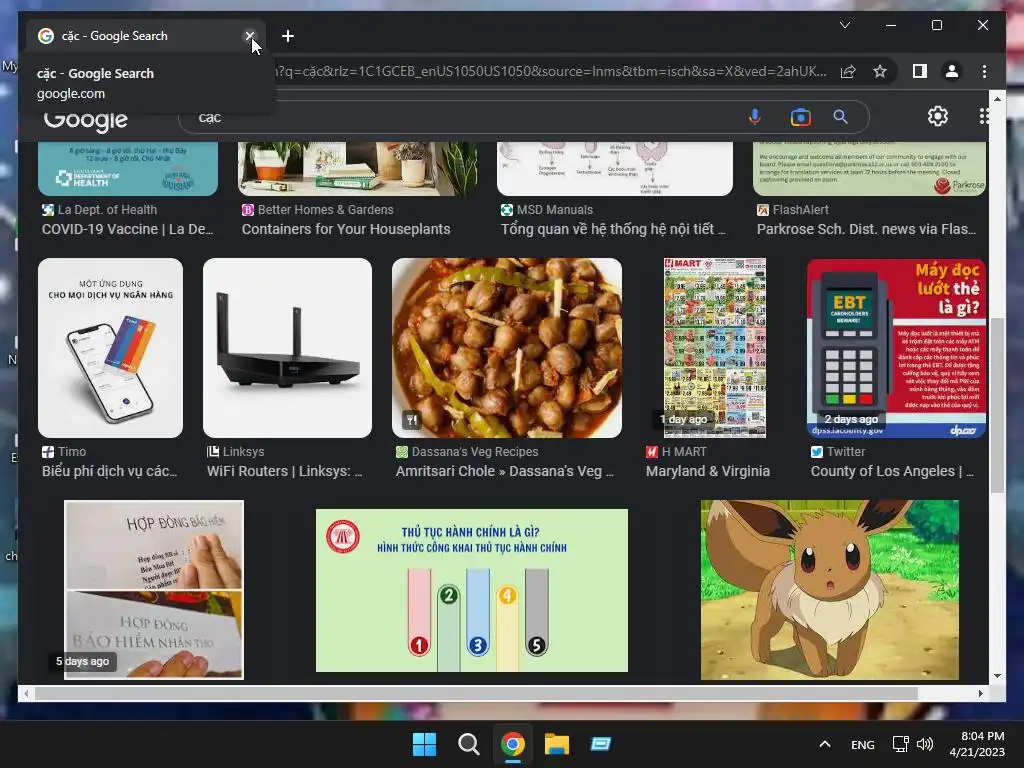
Task: Open File Explorer from taskbar
Action: coord(557,744)
